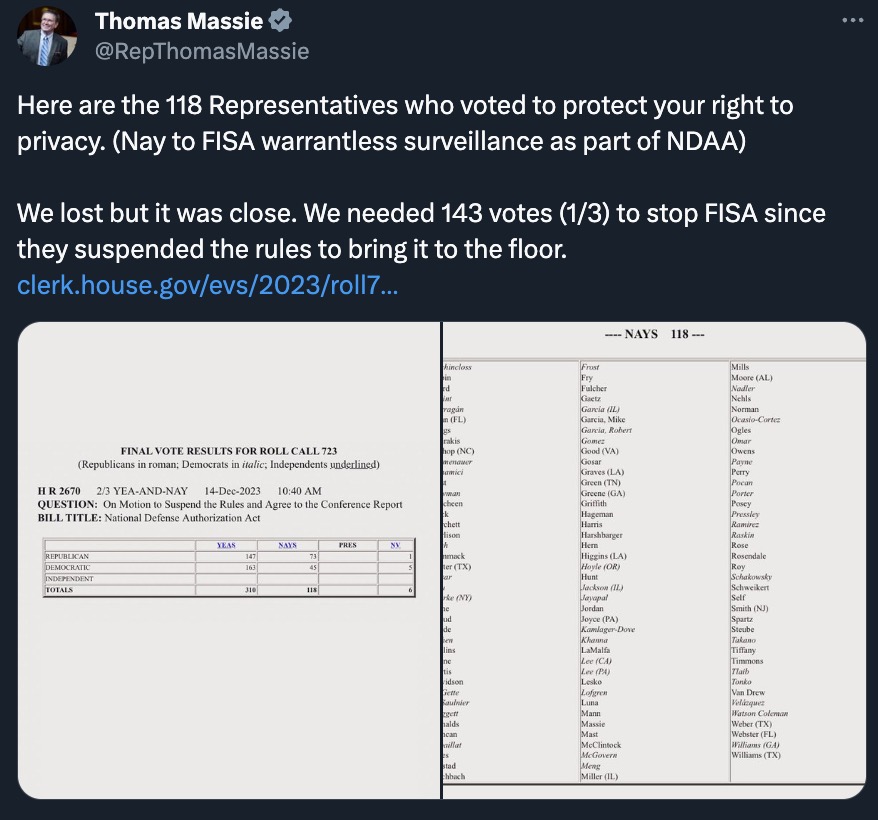Click the name Gaetz in nays list
The image size is (878, 820).
[x=591, y=398]
